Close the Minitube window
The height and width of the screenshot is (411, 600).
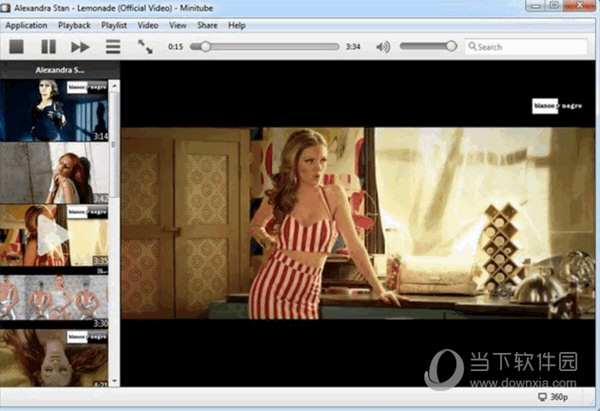tap(579, 6)
